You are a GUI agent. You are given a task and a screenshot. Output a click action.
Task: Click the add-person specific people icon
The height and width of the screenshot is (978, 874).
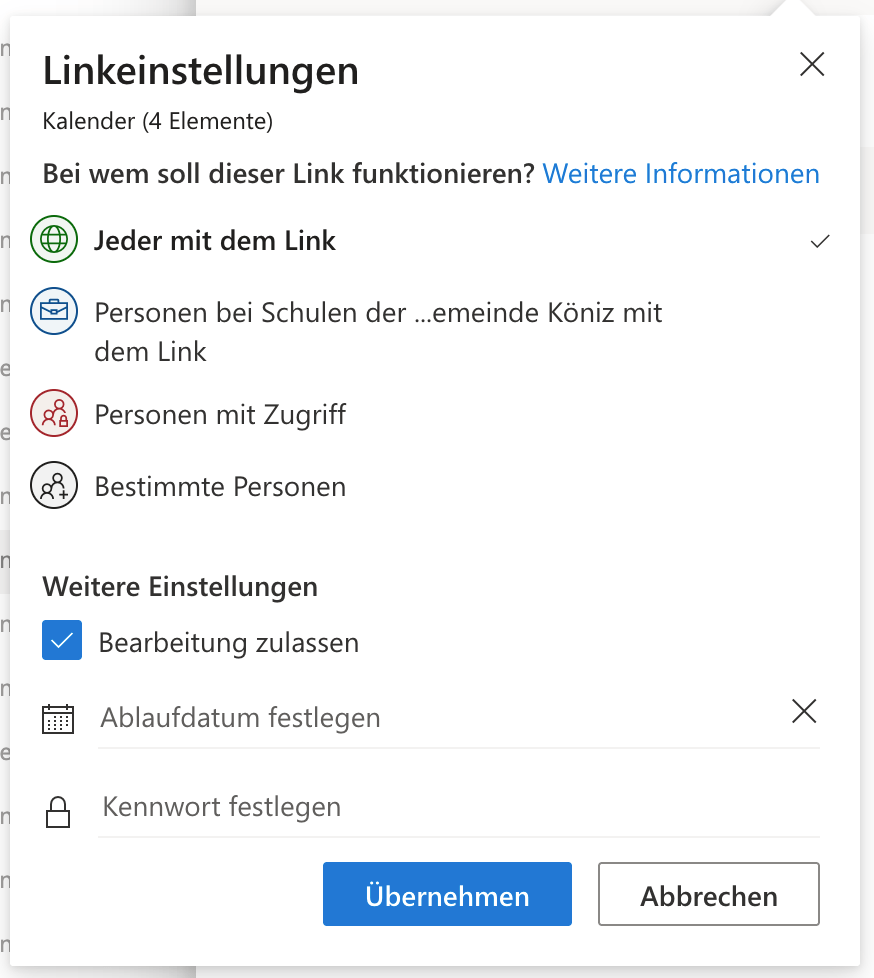54,487
